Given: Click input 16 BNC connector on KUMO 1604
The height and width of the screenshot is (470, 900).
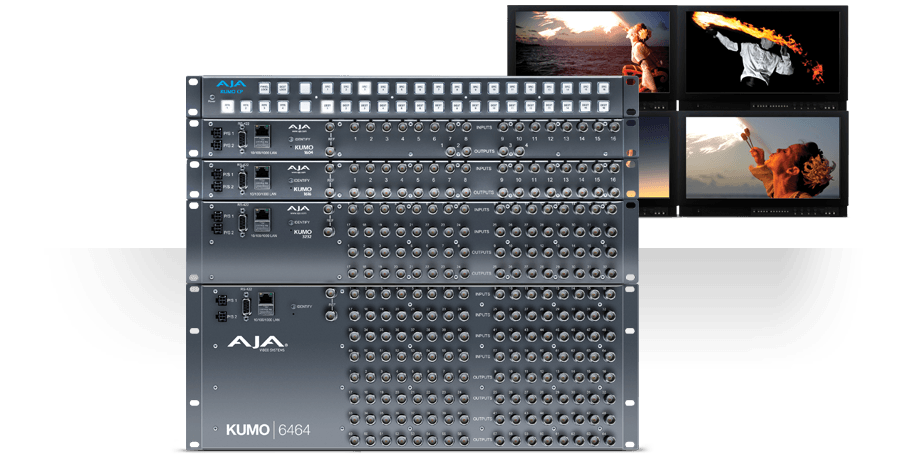Looking at the screenshot, I should [614, 127].
